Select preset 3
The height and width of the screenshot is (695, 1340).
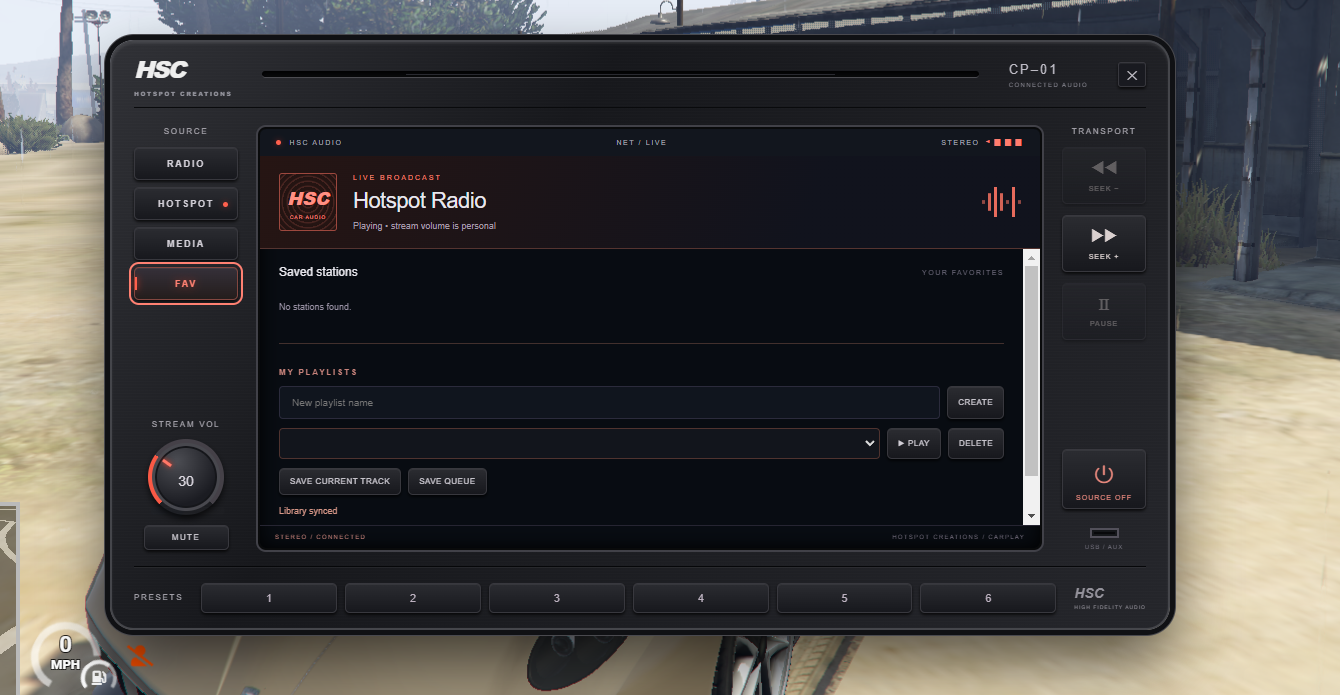557,598
